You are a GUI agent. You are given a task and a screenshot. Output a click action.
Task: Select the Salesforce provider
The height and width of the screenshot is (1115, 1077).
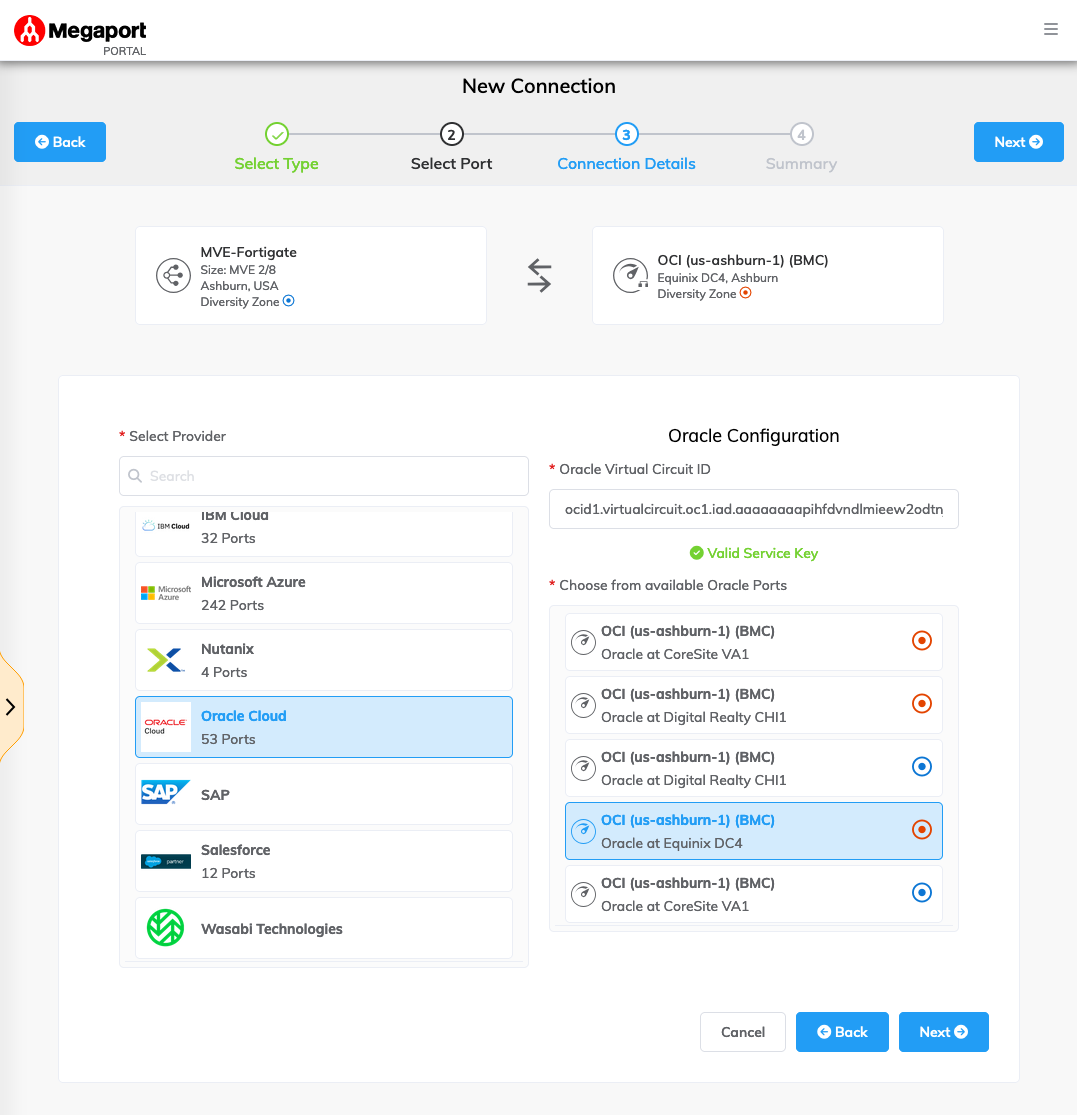[323, 861]
